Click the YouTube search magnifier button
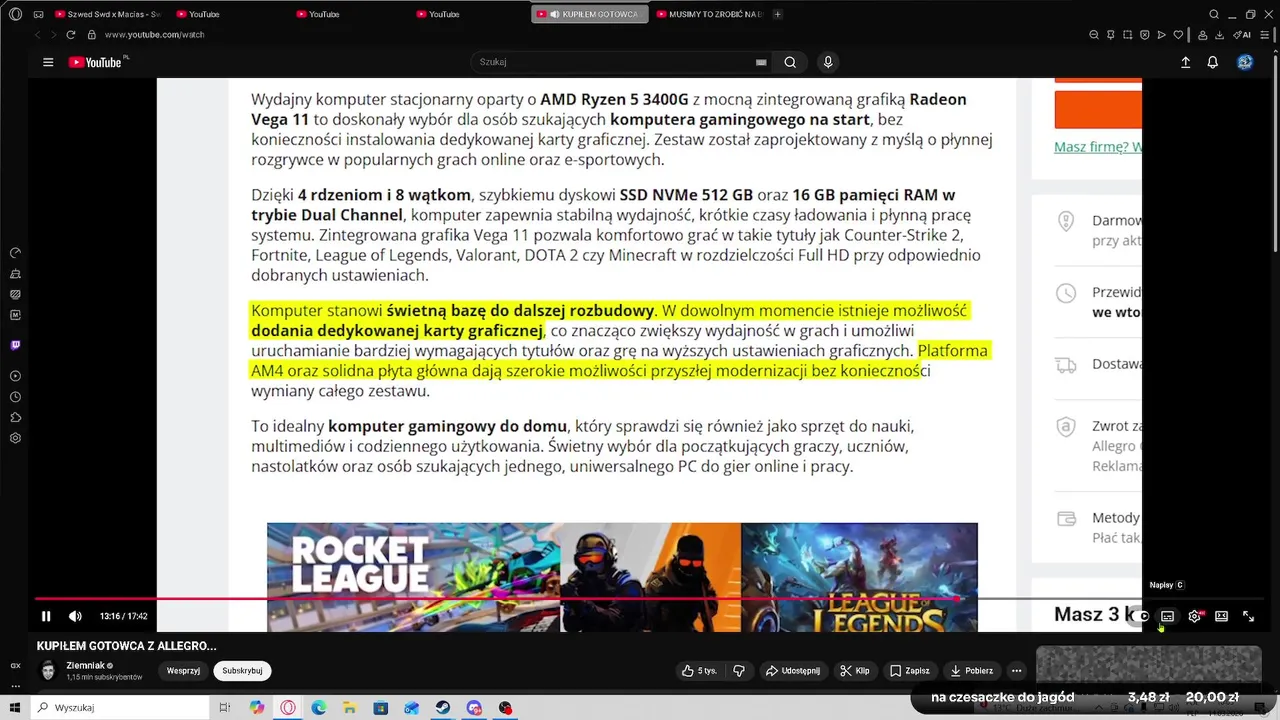 click(790, 62)
